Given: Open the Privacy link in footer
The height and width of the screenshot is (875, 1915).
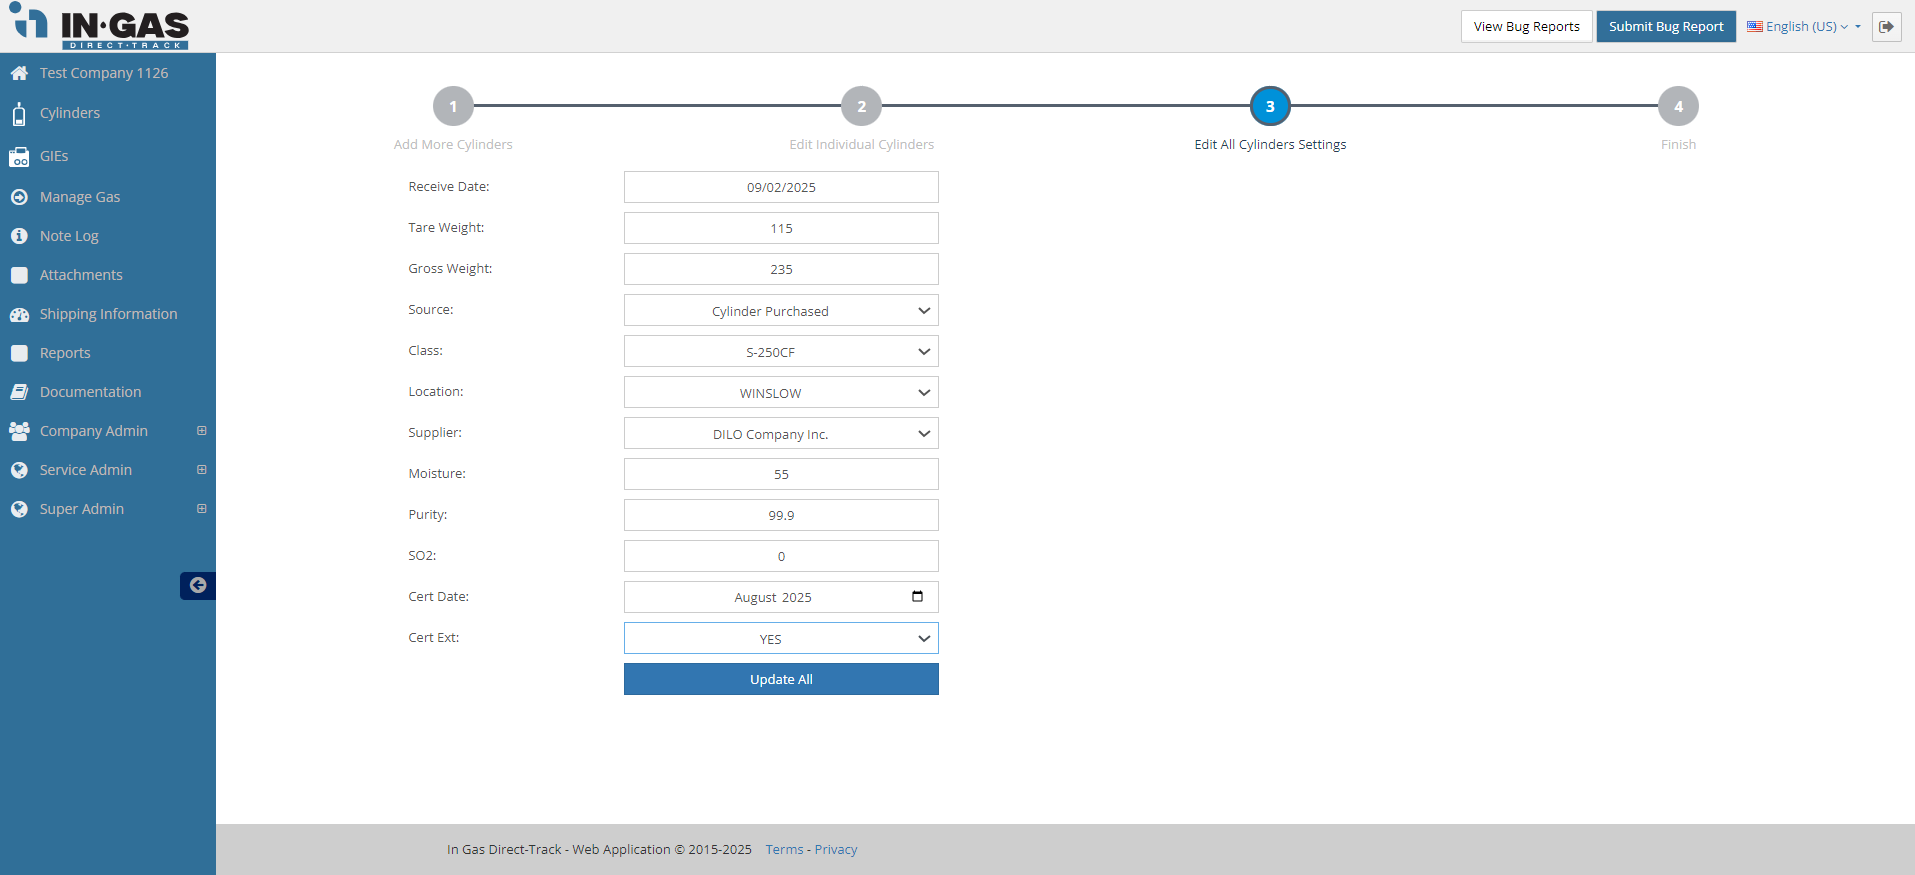Looking at the screenshot, I should tap(835, 850).
